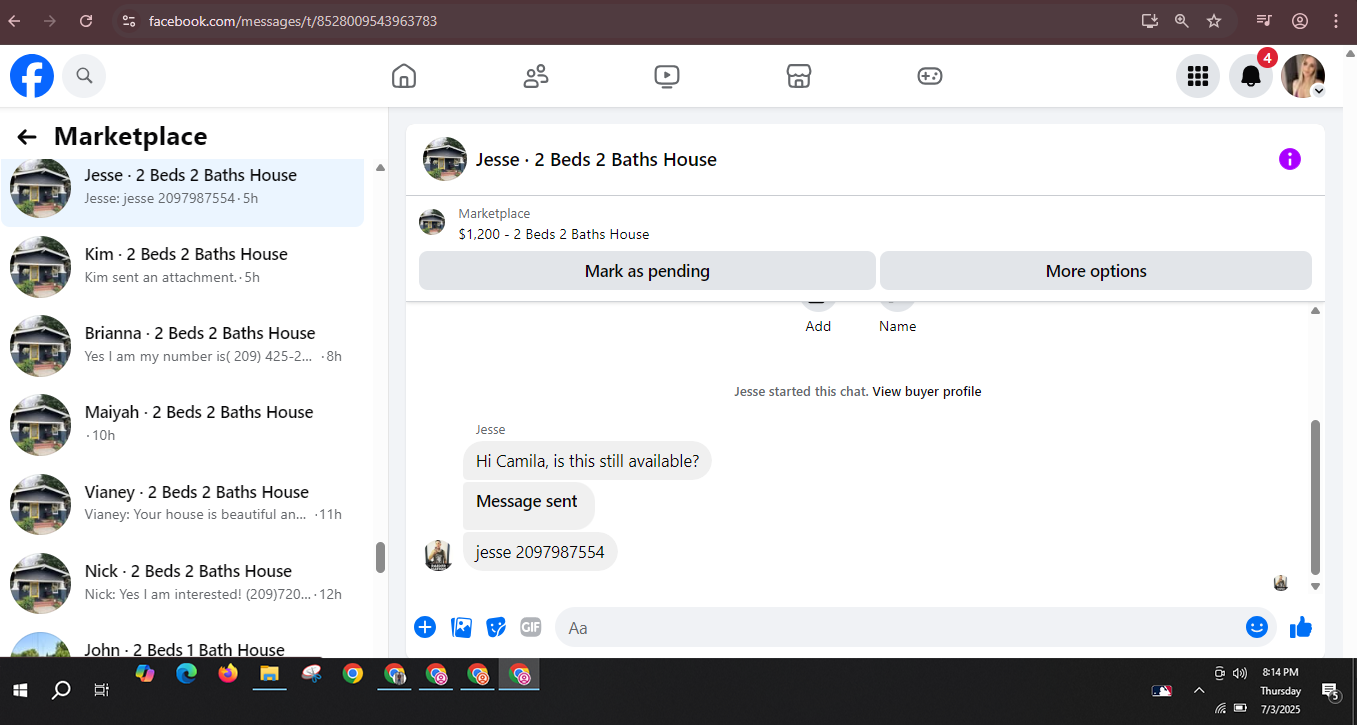Screen dimensions: 1357x725
Task: Open the Marketplace storefront tab
Action: [798, 76]
